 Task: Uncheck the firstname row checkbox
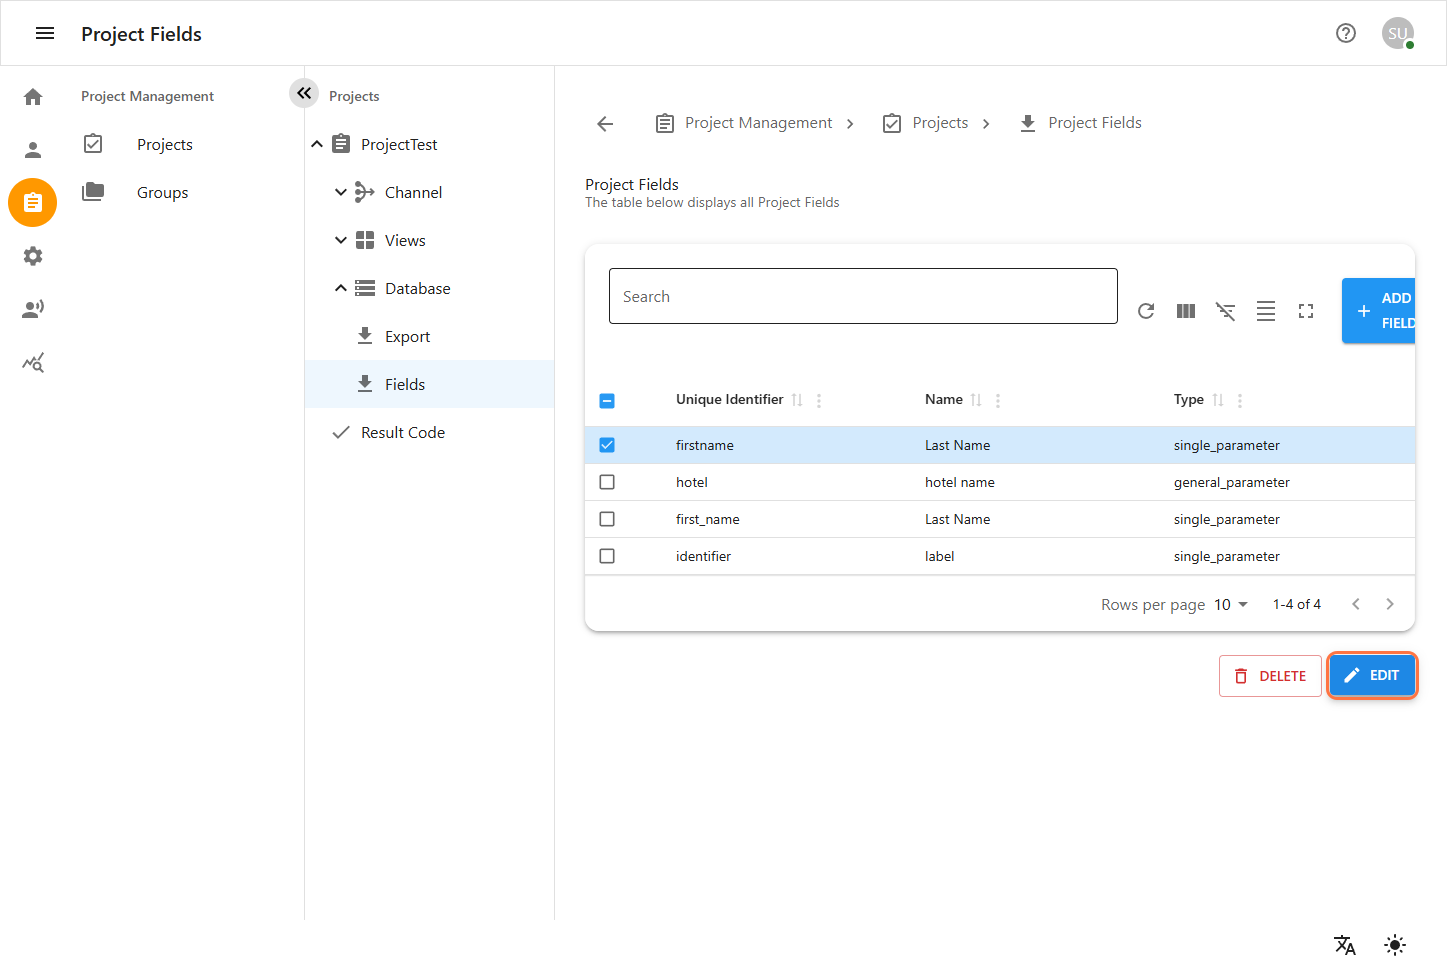coord(607,444)
